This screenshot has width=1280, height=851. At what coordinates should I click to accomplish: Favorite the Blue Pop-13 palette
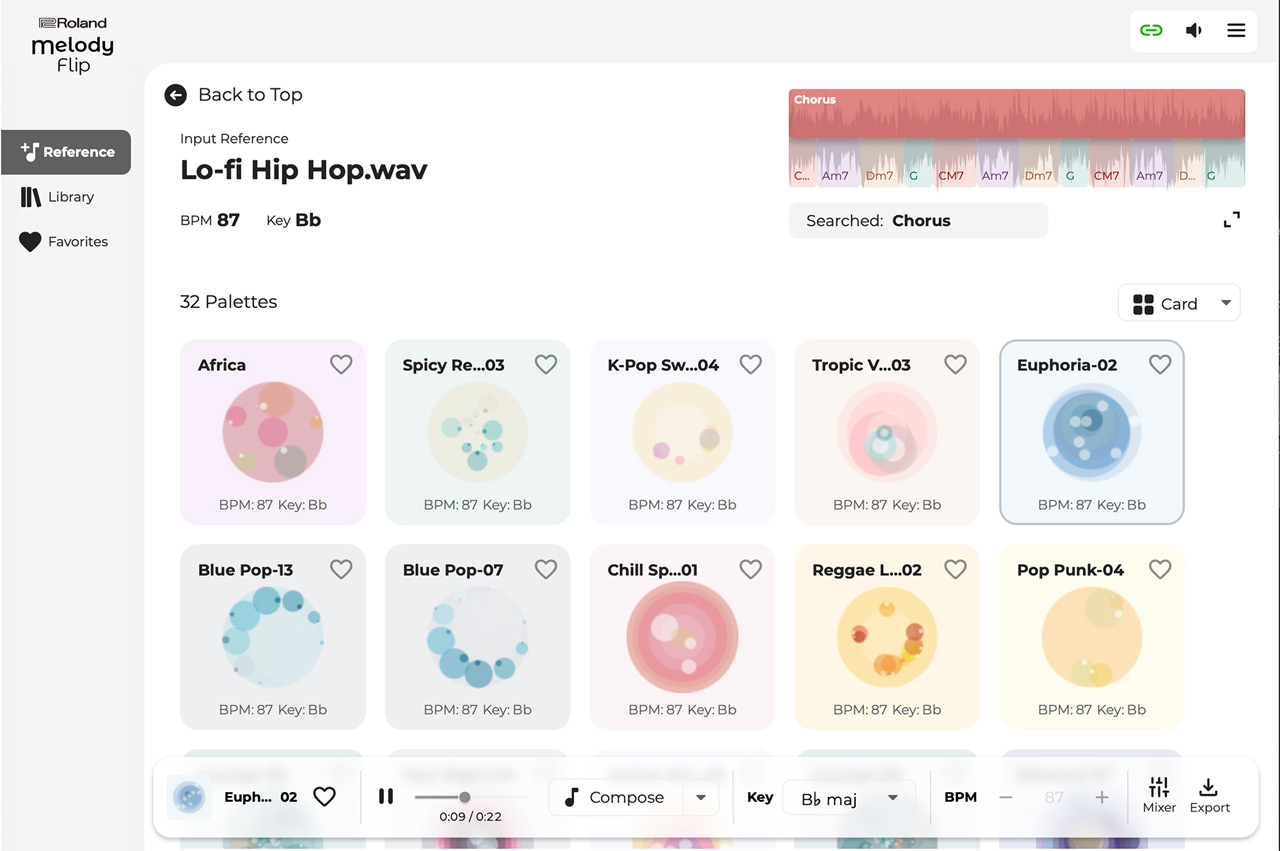click(341, 570)
